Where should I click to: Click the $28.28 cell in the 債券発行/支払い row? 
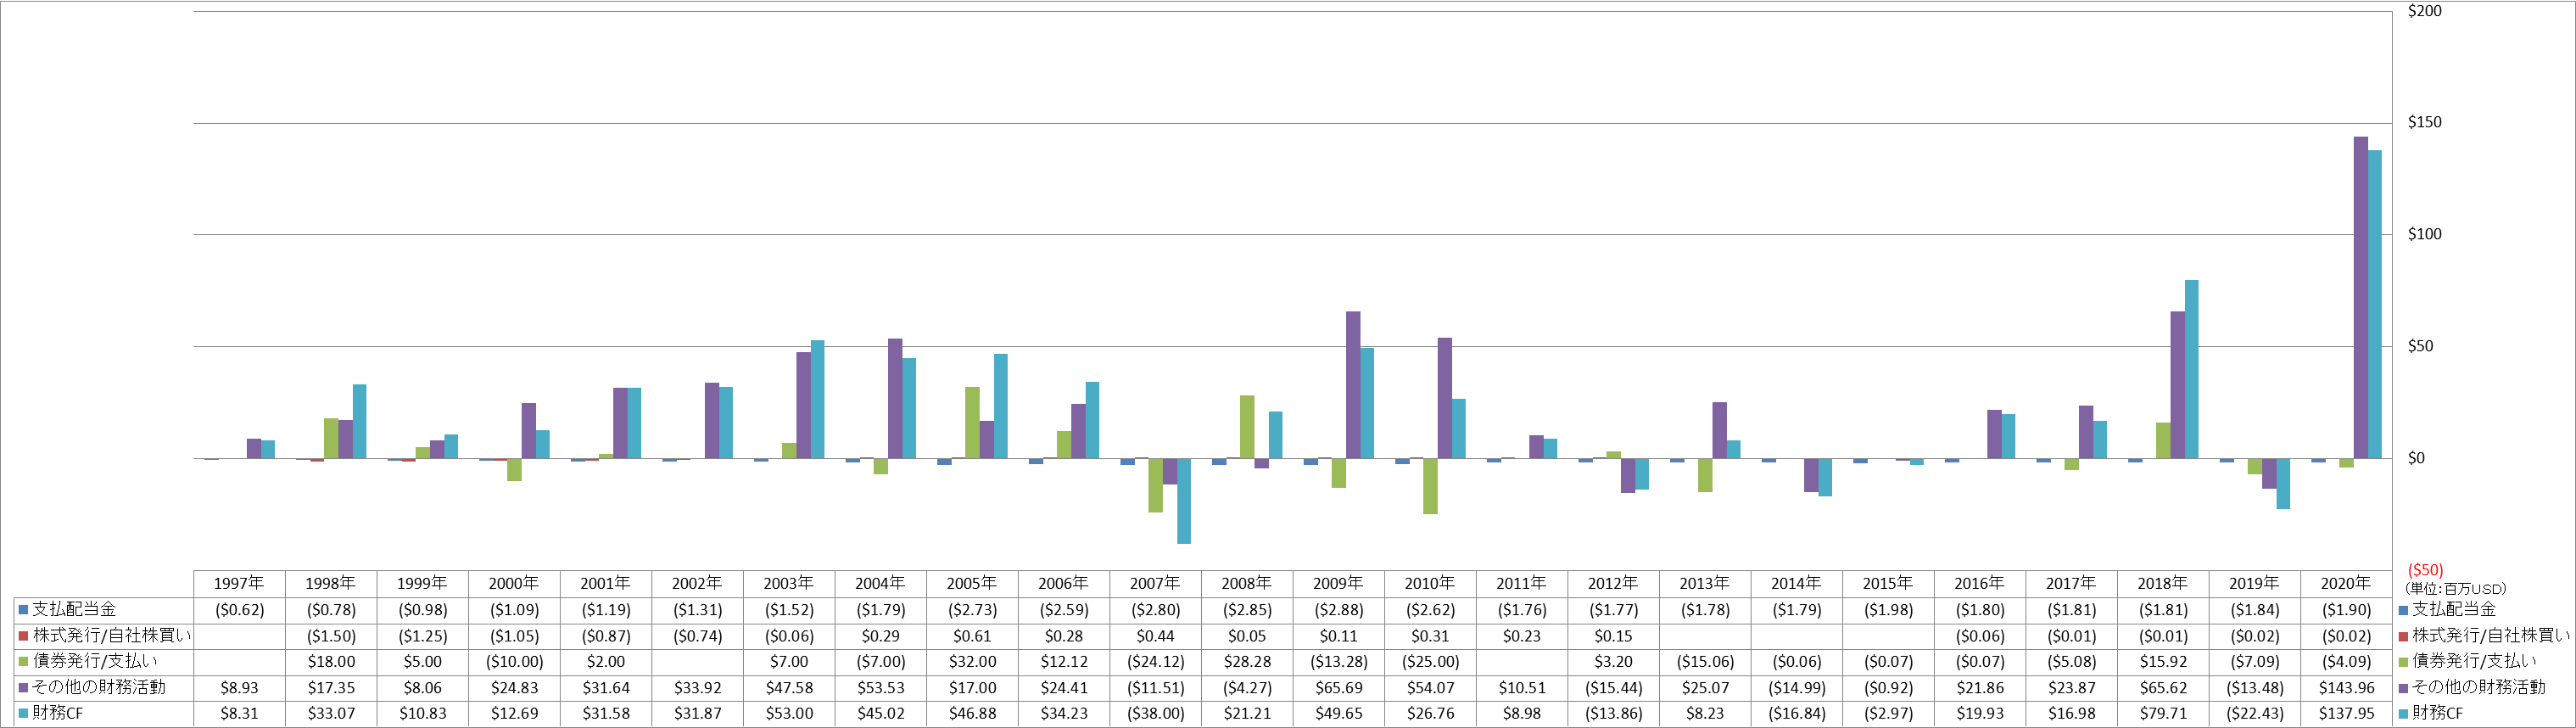pyautogui.click(x=1247, y=662)
